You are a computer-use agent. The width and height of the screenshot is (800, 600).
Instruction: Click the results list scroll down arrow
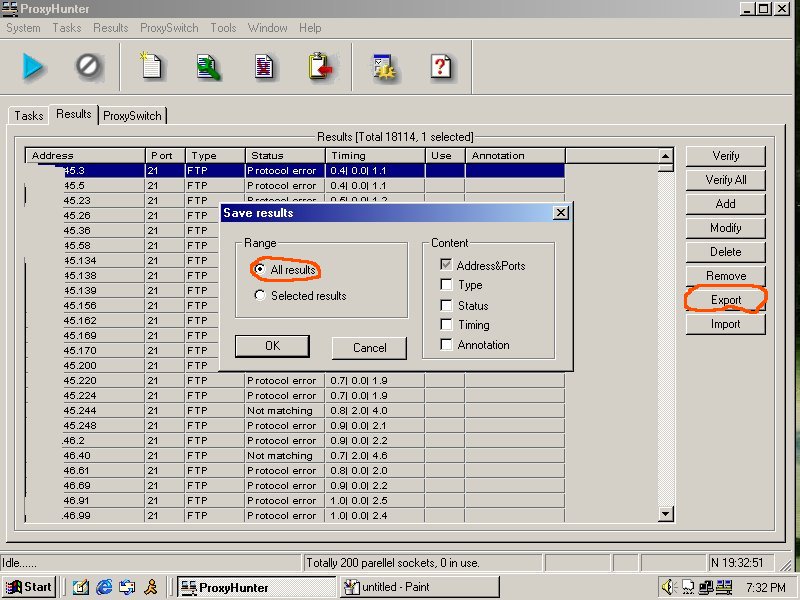coord(666,514)
